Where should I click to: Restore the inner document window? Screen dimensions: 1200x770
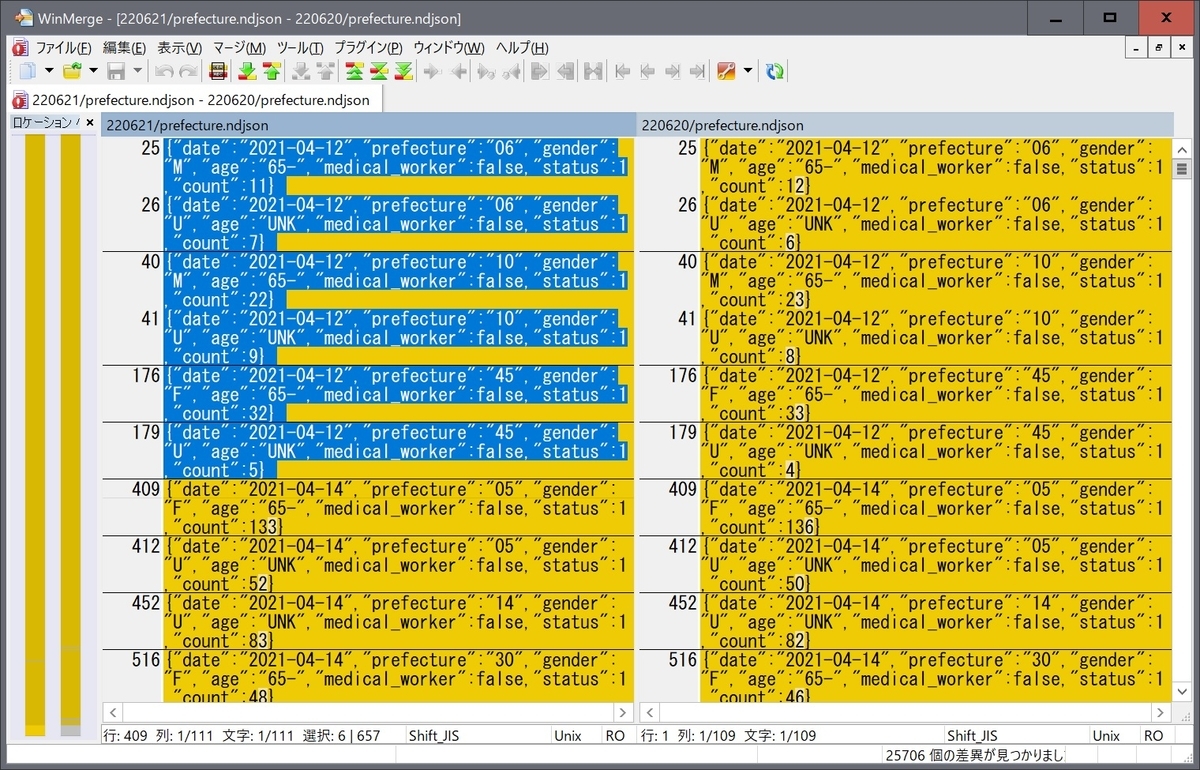click(1159, 48)
